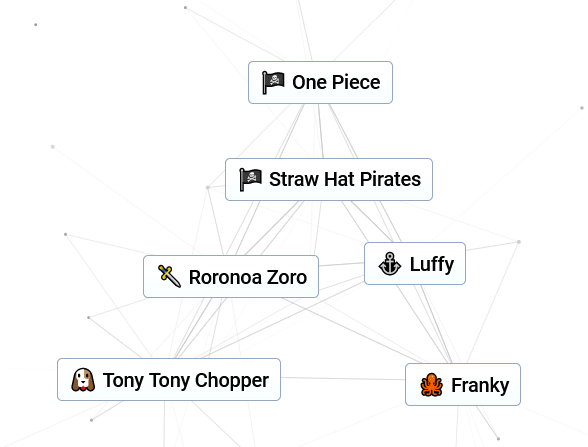The height and width of the screenshot is (447, 588).
Task: Click the dot below Tony Tony Chopper's left corner
Action: pyautogui.click(x=92, y=420)
